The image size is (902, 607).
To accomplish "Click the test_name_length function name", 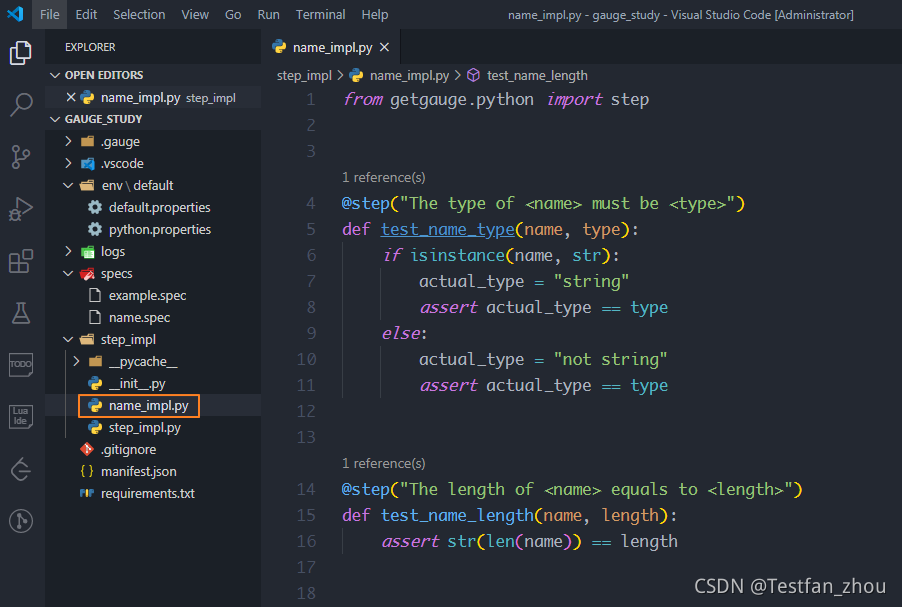I will point(457,515).
